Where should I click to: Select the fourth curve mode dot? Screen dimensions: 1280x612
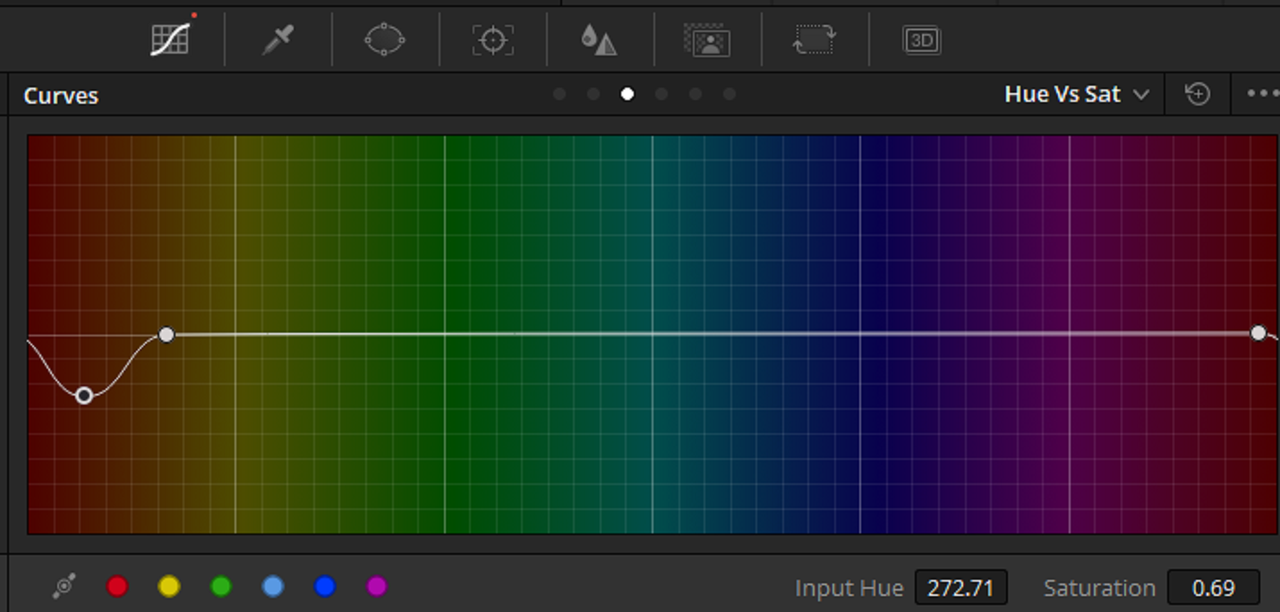pos(661,94)
